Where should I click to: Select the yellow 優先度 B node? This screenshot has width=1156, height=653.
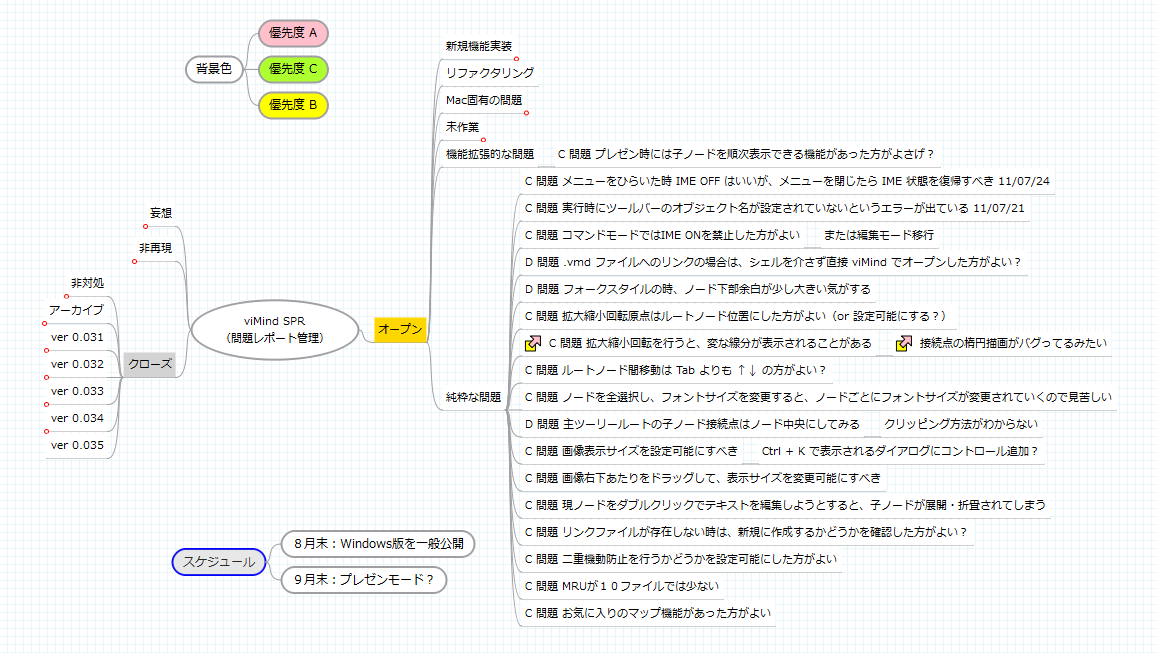tap(293, 105)
